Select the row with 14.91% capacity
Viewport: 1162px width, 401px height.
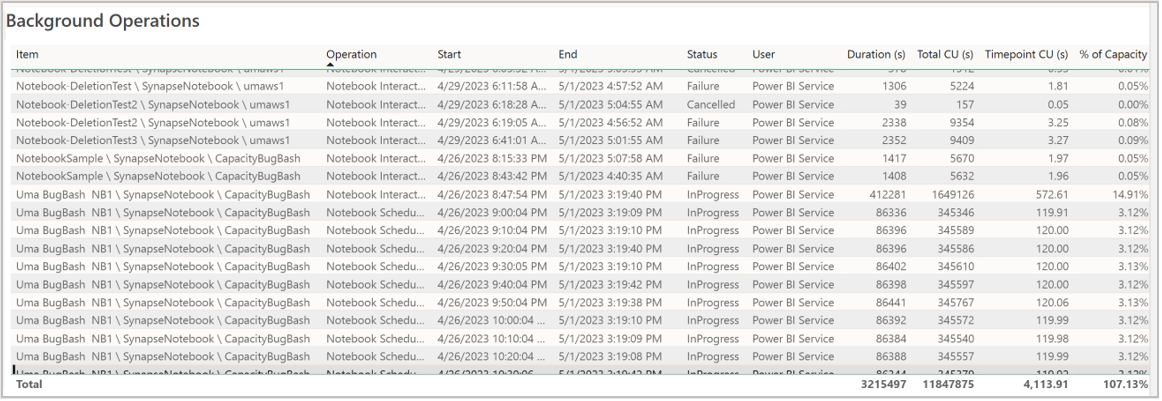[581, 194]
